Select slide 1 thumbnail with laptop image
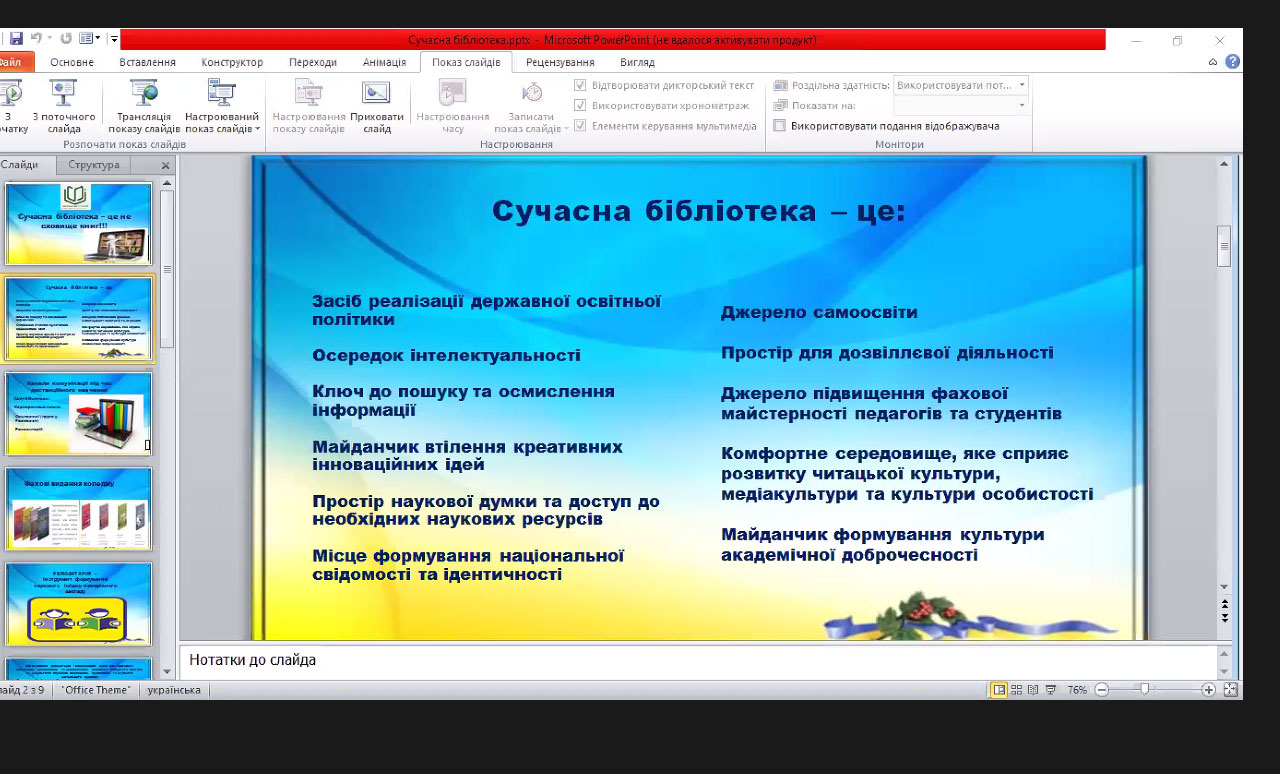Image resolution: width=1280 pixels, height=774 pixels. [x=78, y=224]
